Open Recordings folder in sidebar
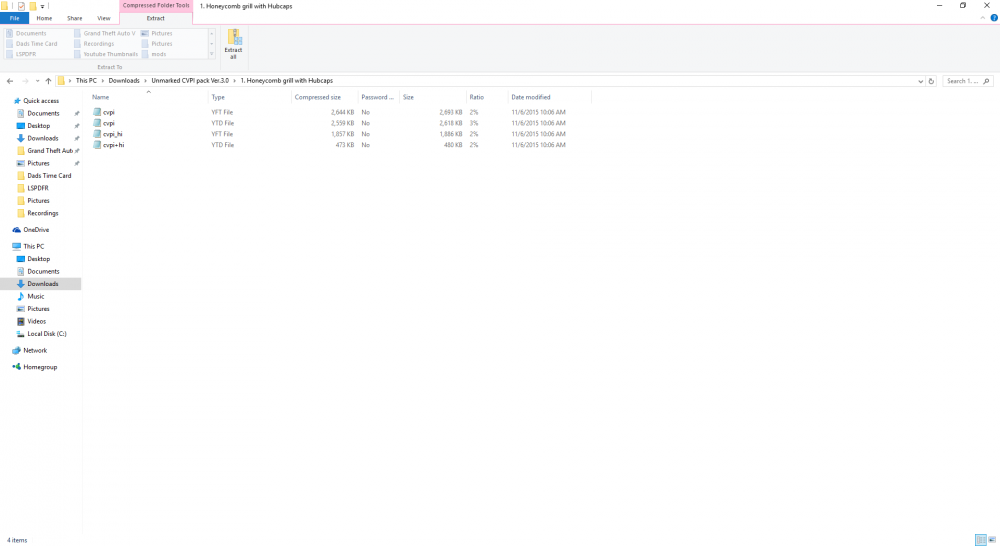The height and width of the screenshot is (546, 1000). (43, 213)
